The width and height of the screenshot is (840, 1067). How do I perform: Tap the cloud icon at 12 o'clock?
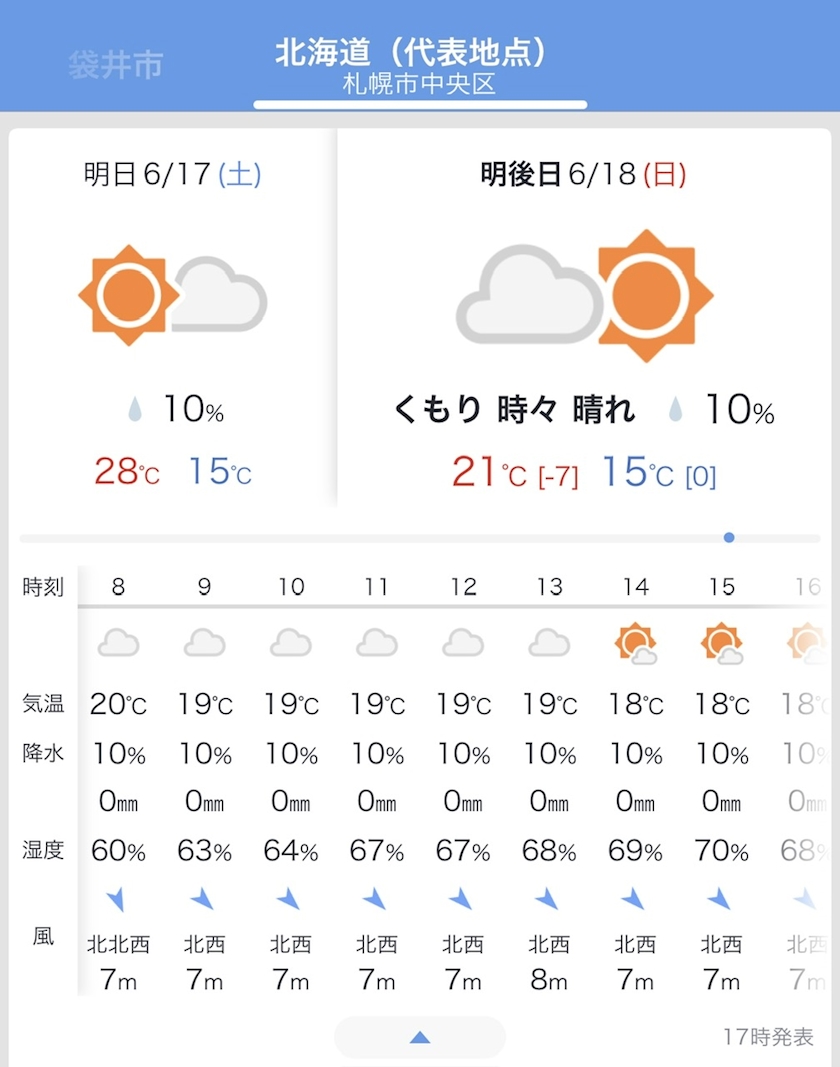point(463,642)
